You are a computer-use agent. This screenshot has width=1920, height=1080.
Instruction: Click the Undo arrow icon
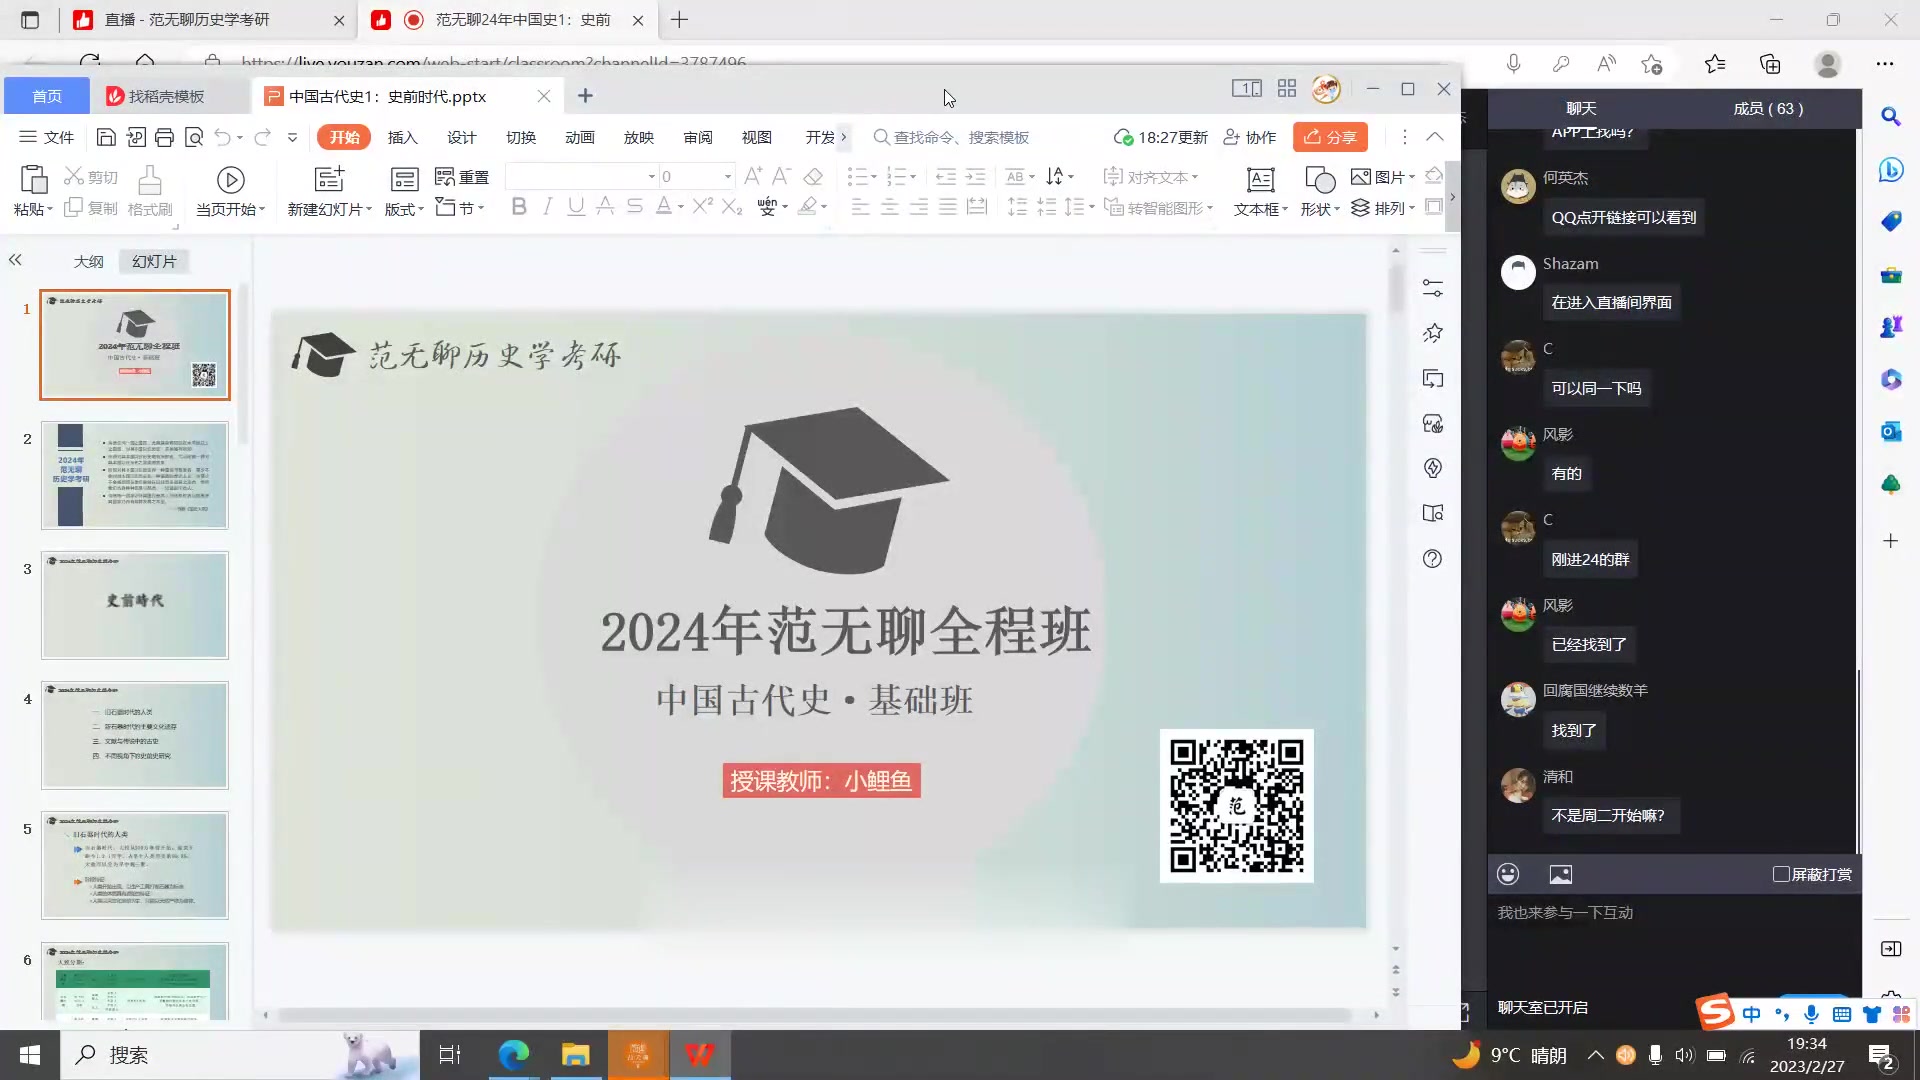click(x=223, y=137)
